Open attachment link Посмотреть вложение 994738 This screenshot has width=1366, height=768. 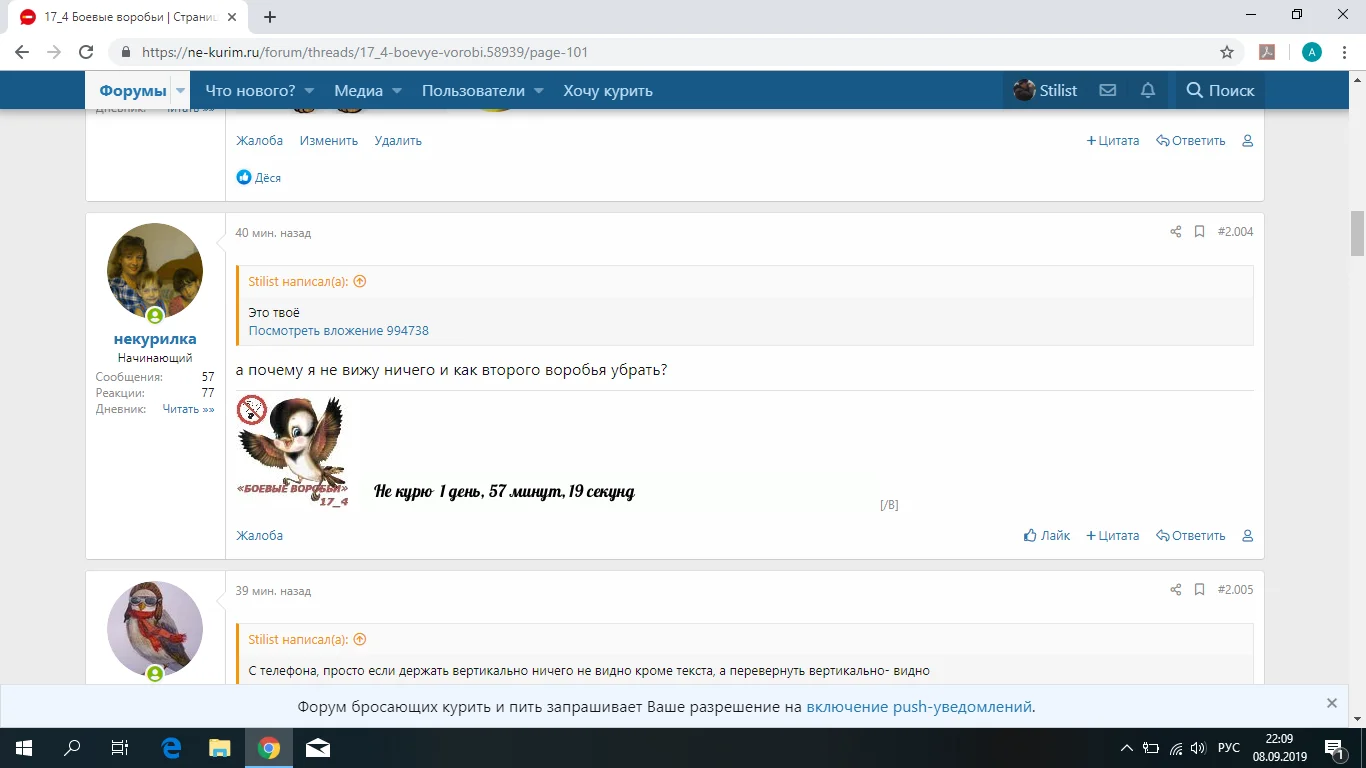[x=339, y=331]
